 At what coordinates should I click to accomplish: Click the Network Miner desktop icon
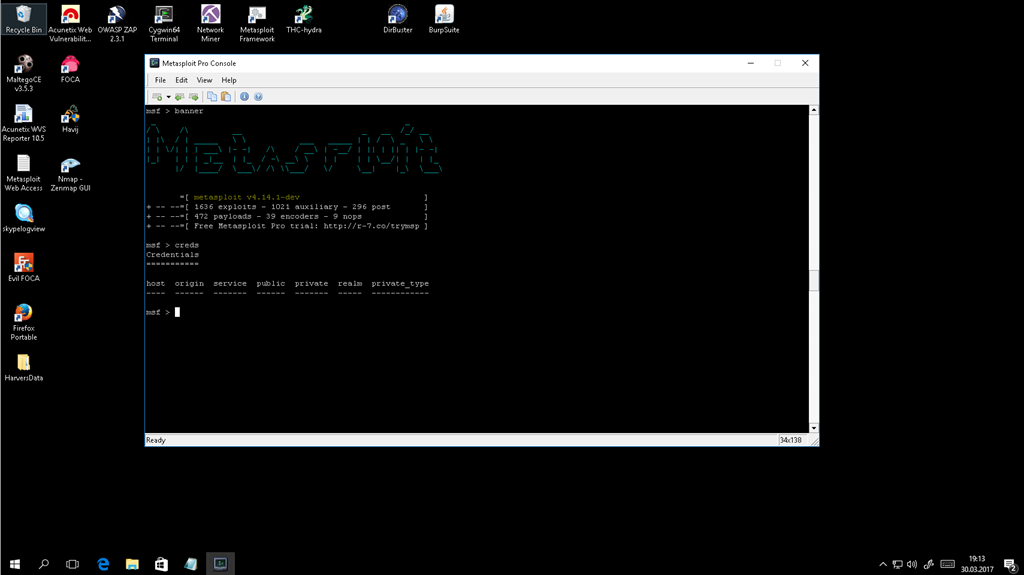coord(210,24)
